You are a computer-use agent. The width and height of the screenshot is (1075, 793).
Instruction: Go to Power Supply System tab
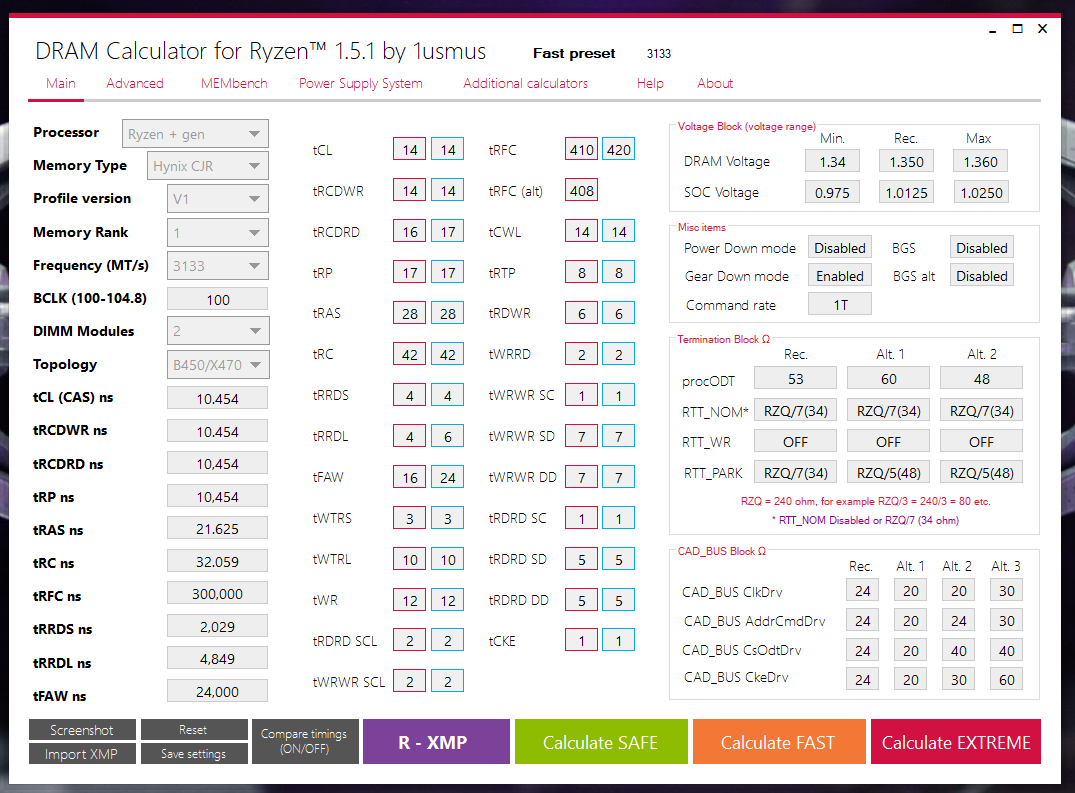point(361,84)
